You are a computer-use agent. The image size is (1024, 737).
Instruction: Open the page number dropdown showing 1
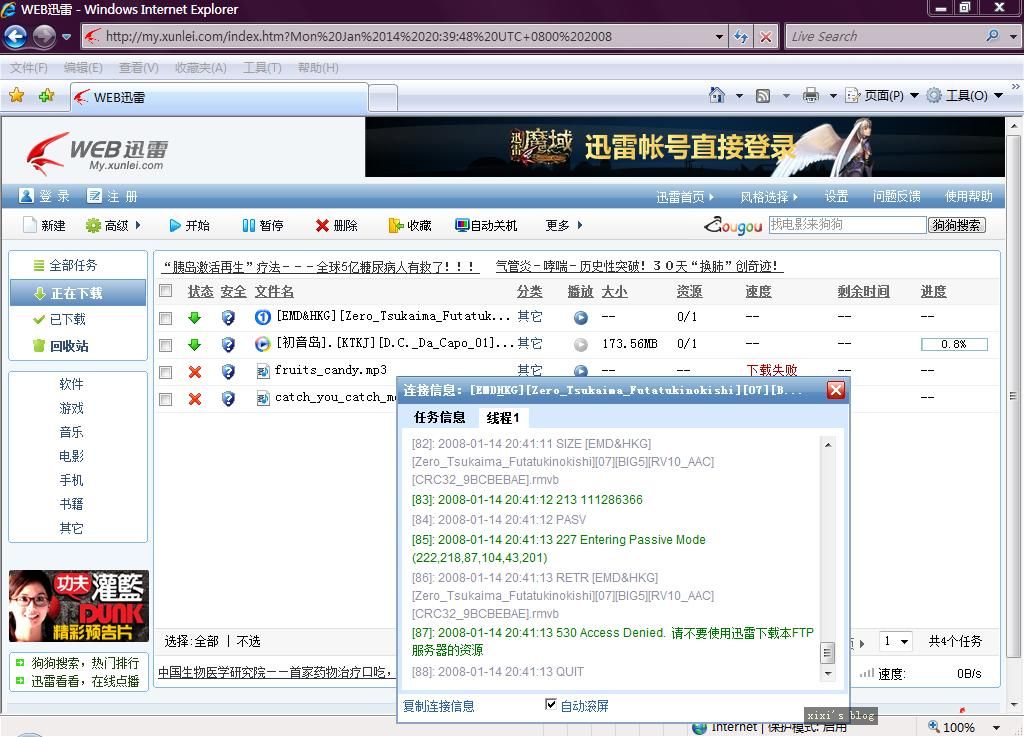pyautogui.click(x=895, y=641)
